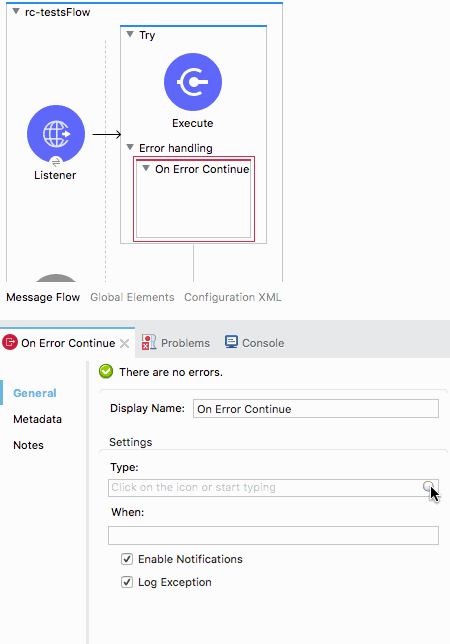Select the On Error Continue properties tab
Image resolution: width=450 pixels, height=644 pixels.
[68, 343]
